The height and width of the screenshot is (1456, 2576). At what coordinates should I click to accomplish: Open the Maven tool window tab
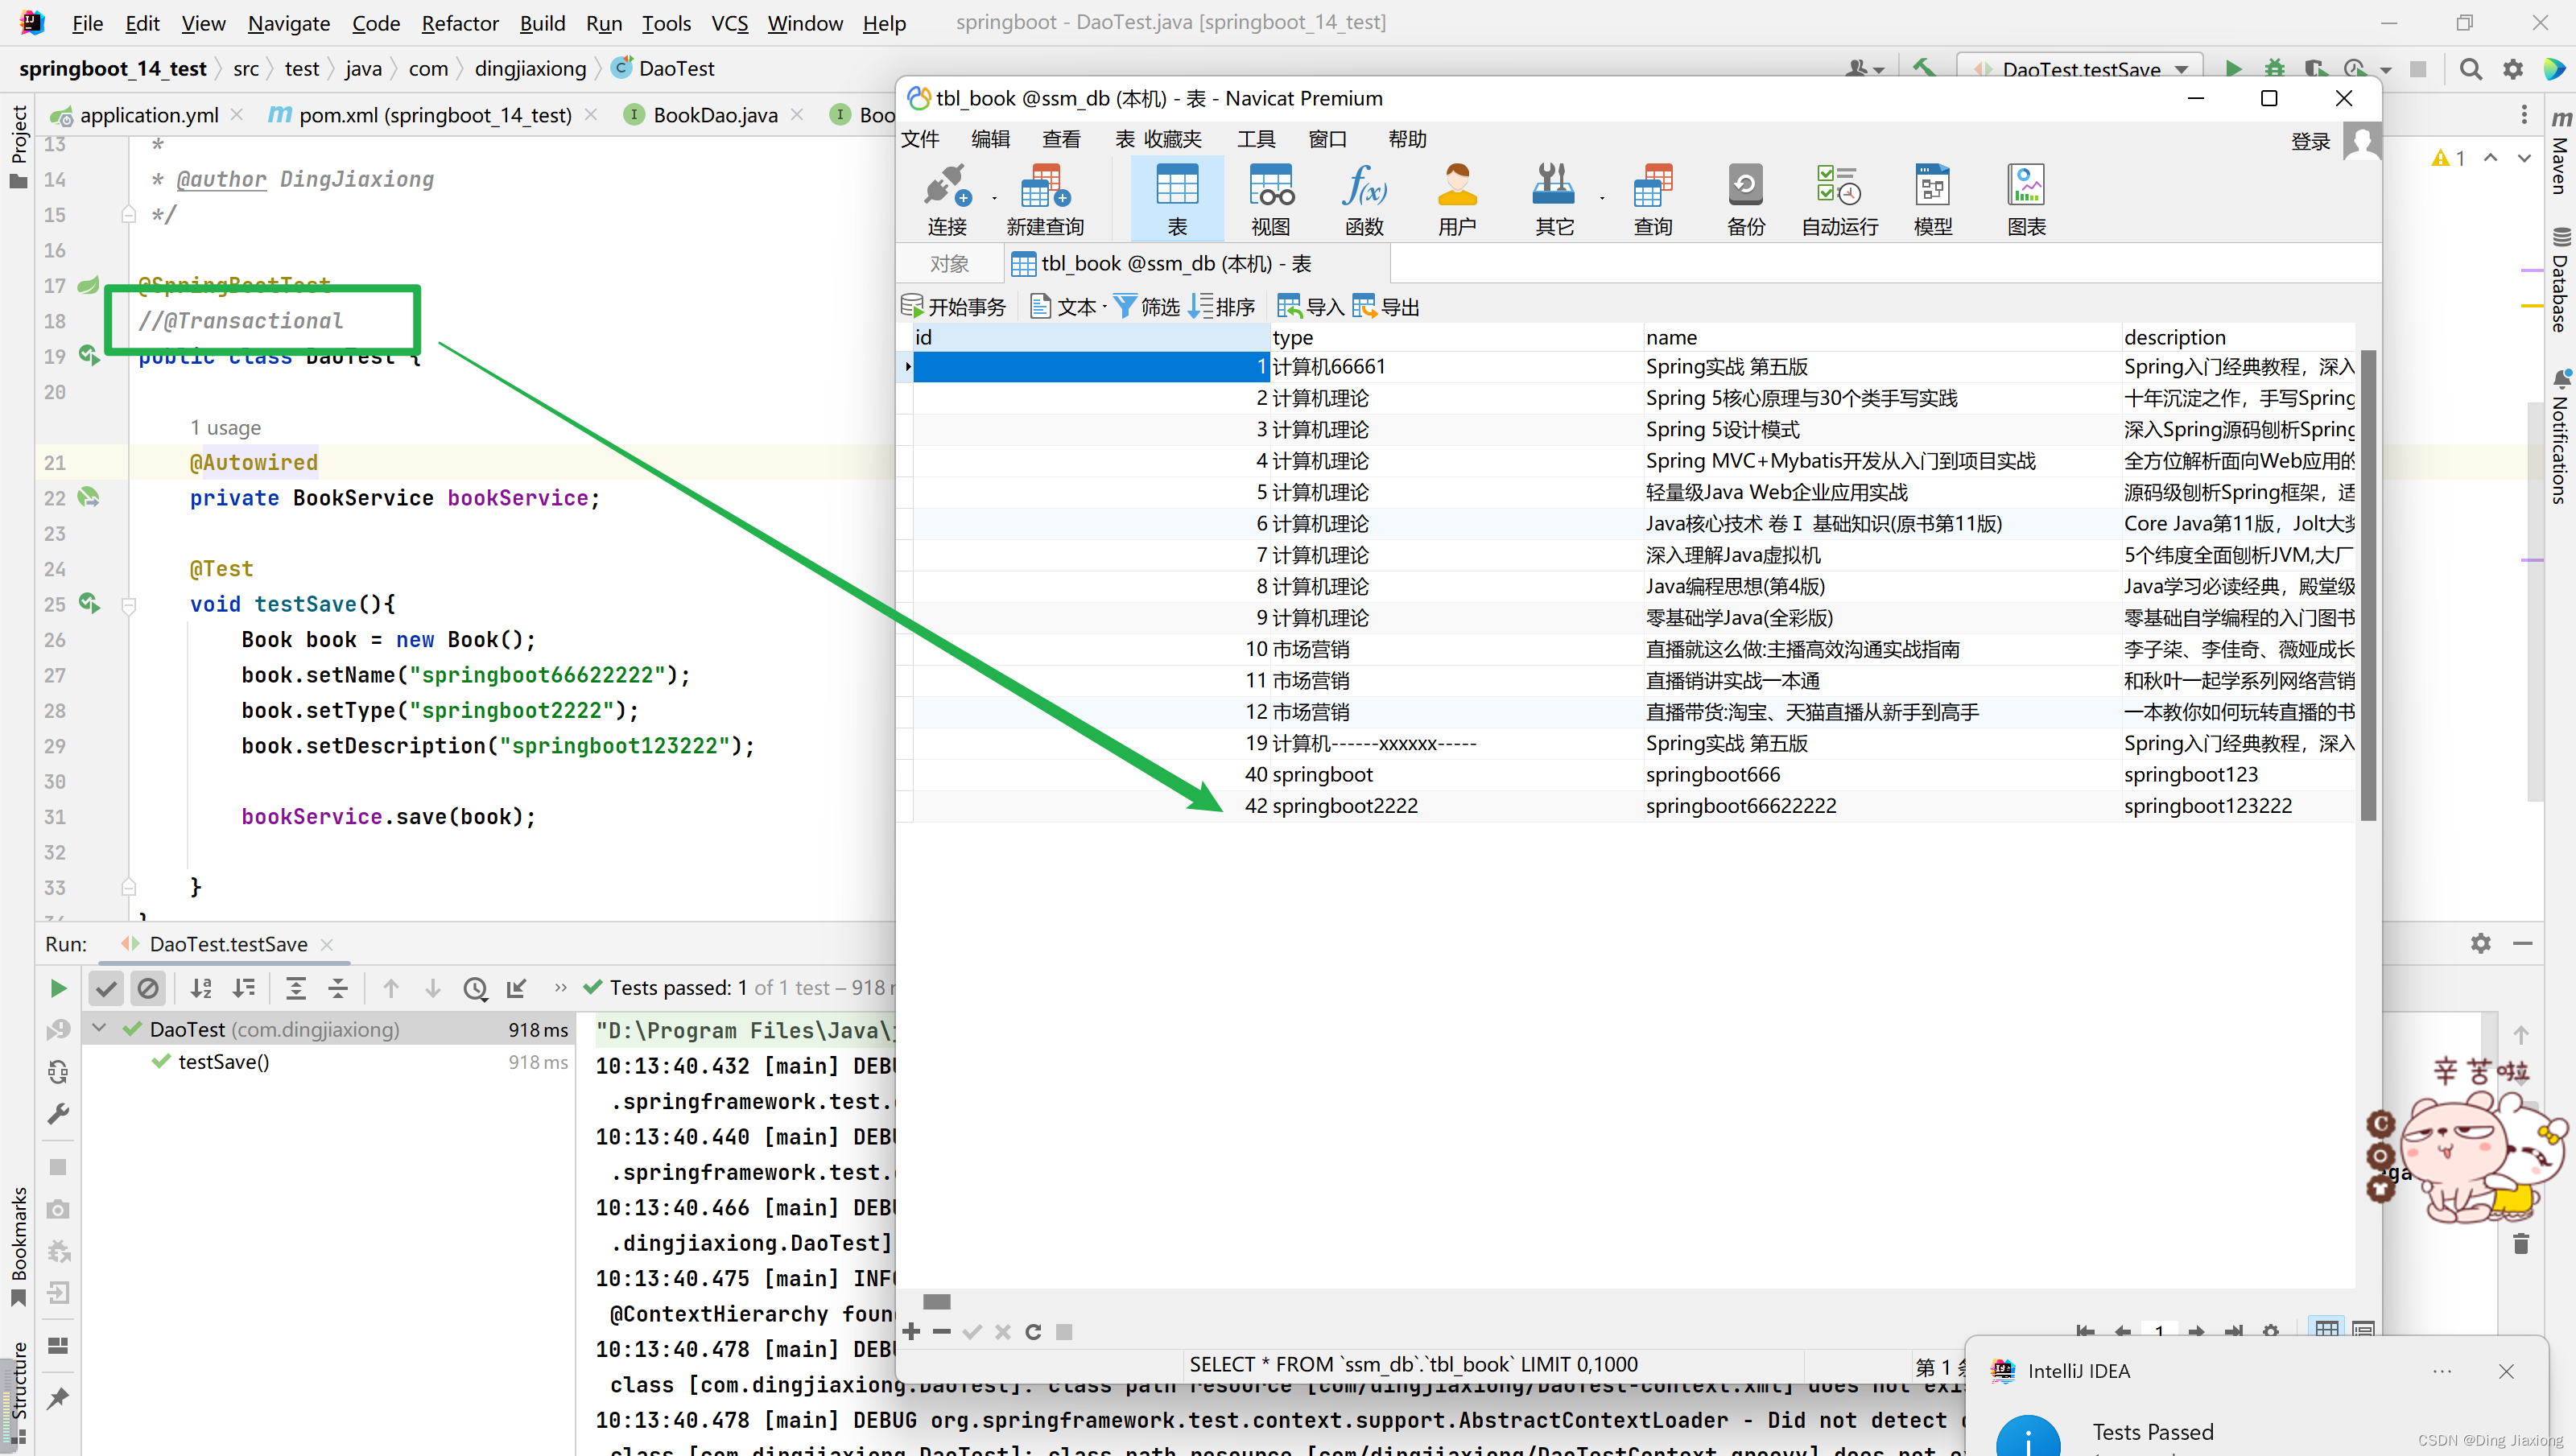pos(2559,152)
